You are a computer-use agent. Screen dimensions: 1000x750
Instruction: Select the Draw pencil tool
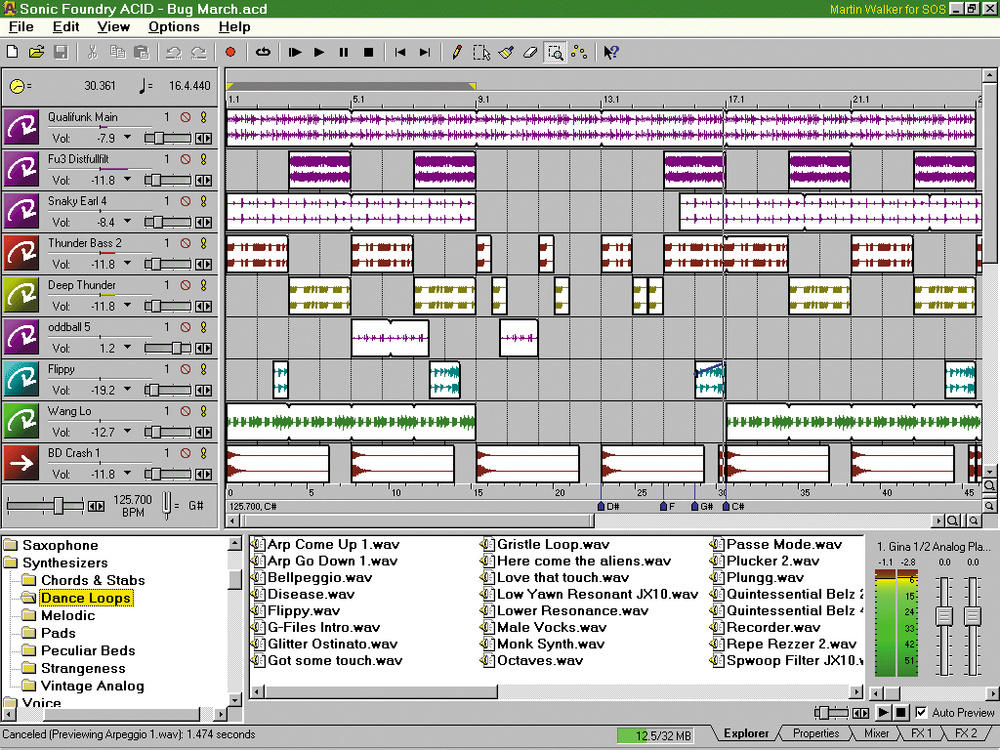[x=457, y=52]
